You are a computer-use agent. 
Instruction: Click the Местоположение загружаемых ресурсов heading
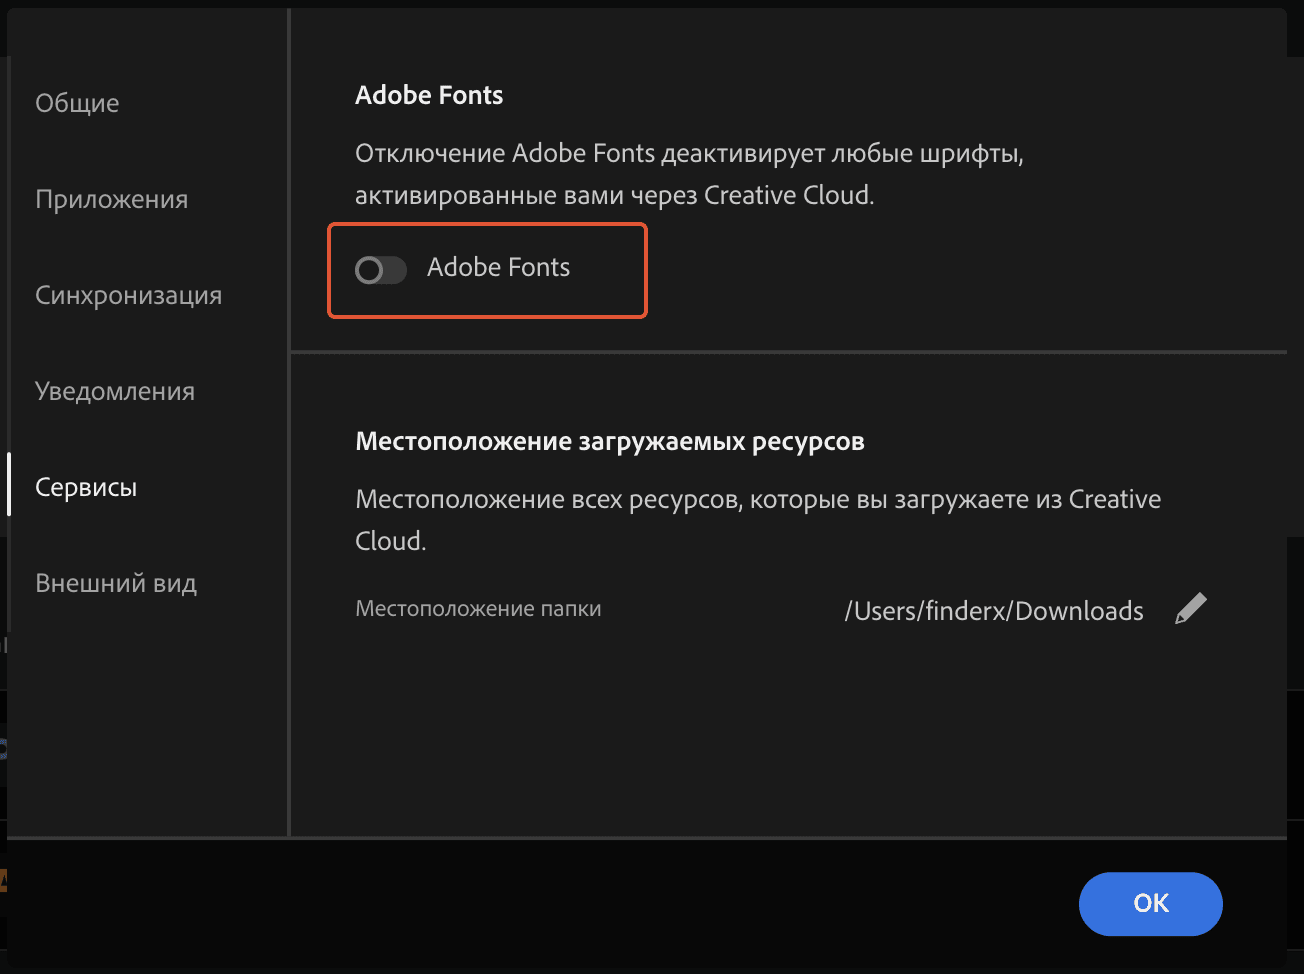click(x=609, y=441)
